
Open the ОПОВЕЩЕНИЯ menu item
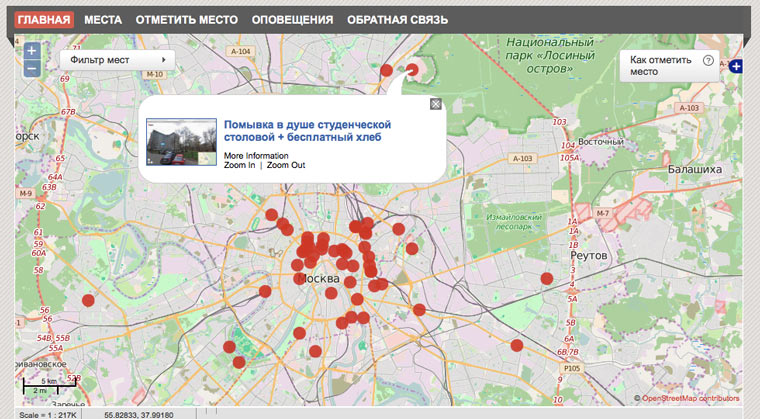coord(292,20)
